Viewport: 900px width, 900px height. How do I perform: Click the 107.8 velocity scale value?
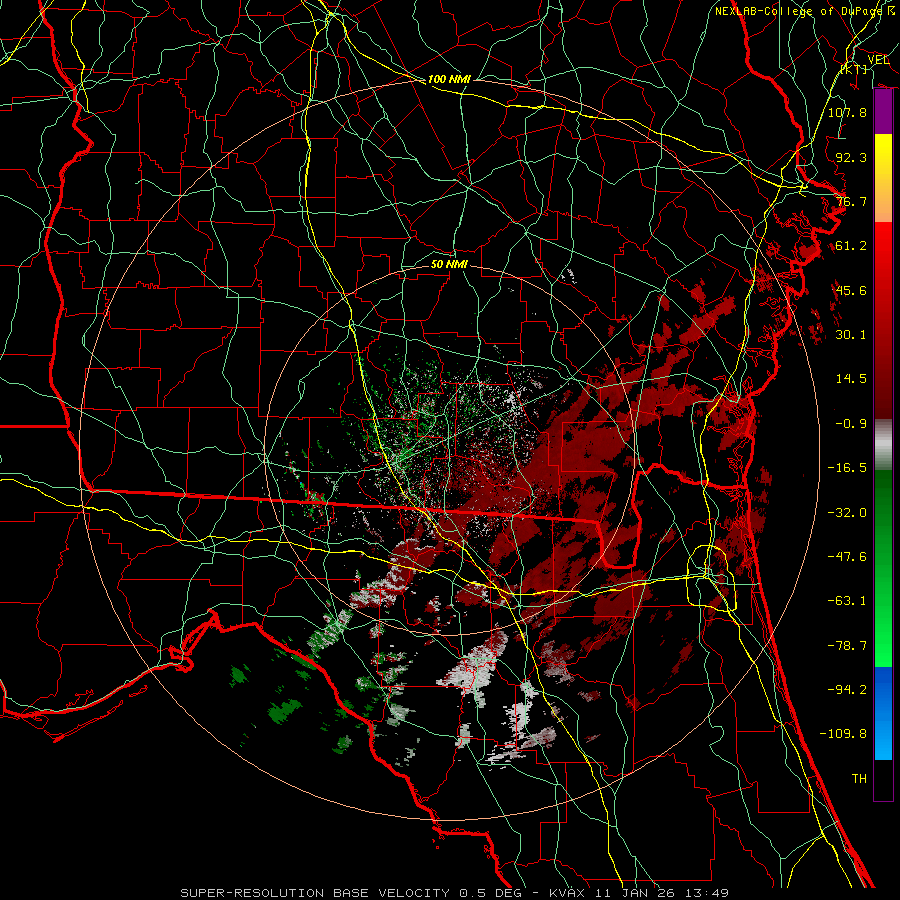click(x=847, y=112)
